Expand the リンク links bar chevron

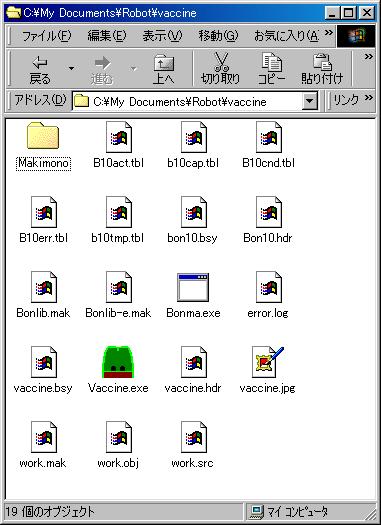368,97
